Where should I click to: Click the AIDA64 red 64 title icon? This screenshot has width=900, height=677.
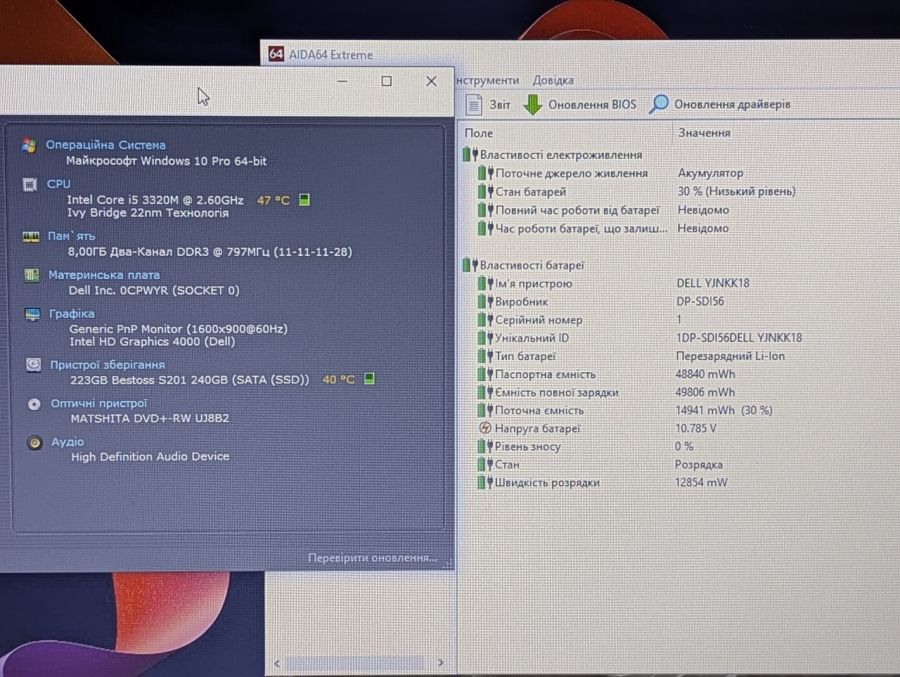pyautogui.click(x=276, y=54)
